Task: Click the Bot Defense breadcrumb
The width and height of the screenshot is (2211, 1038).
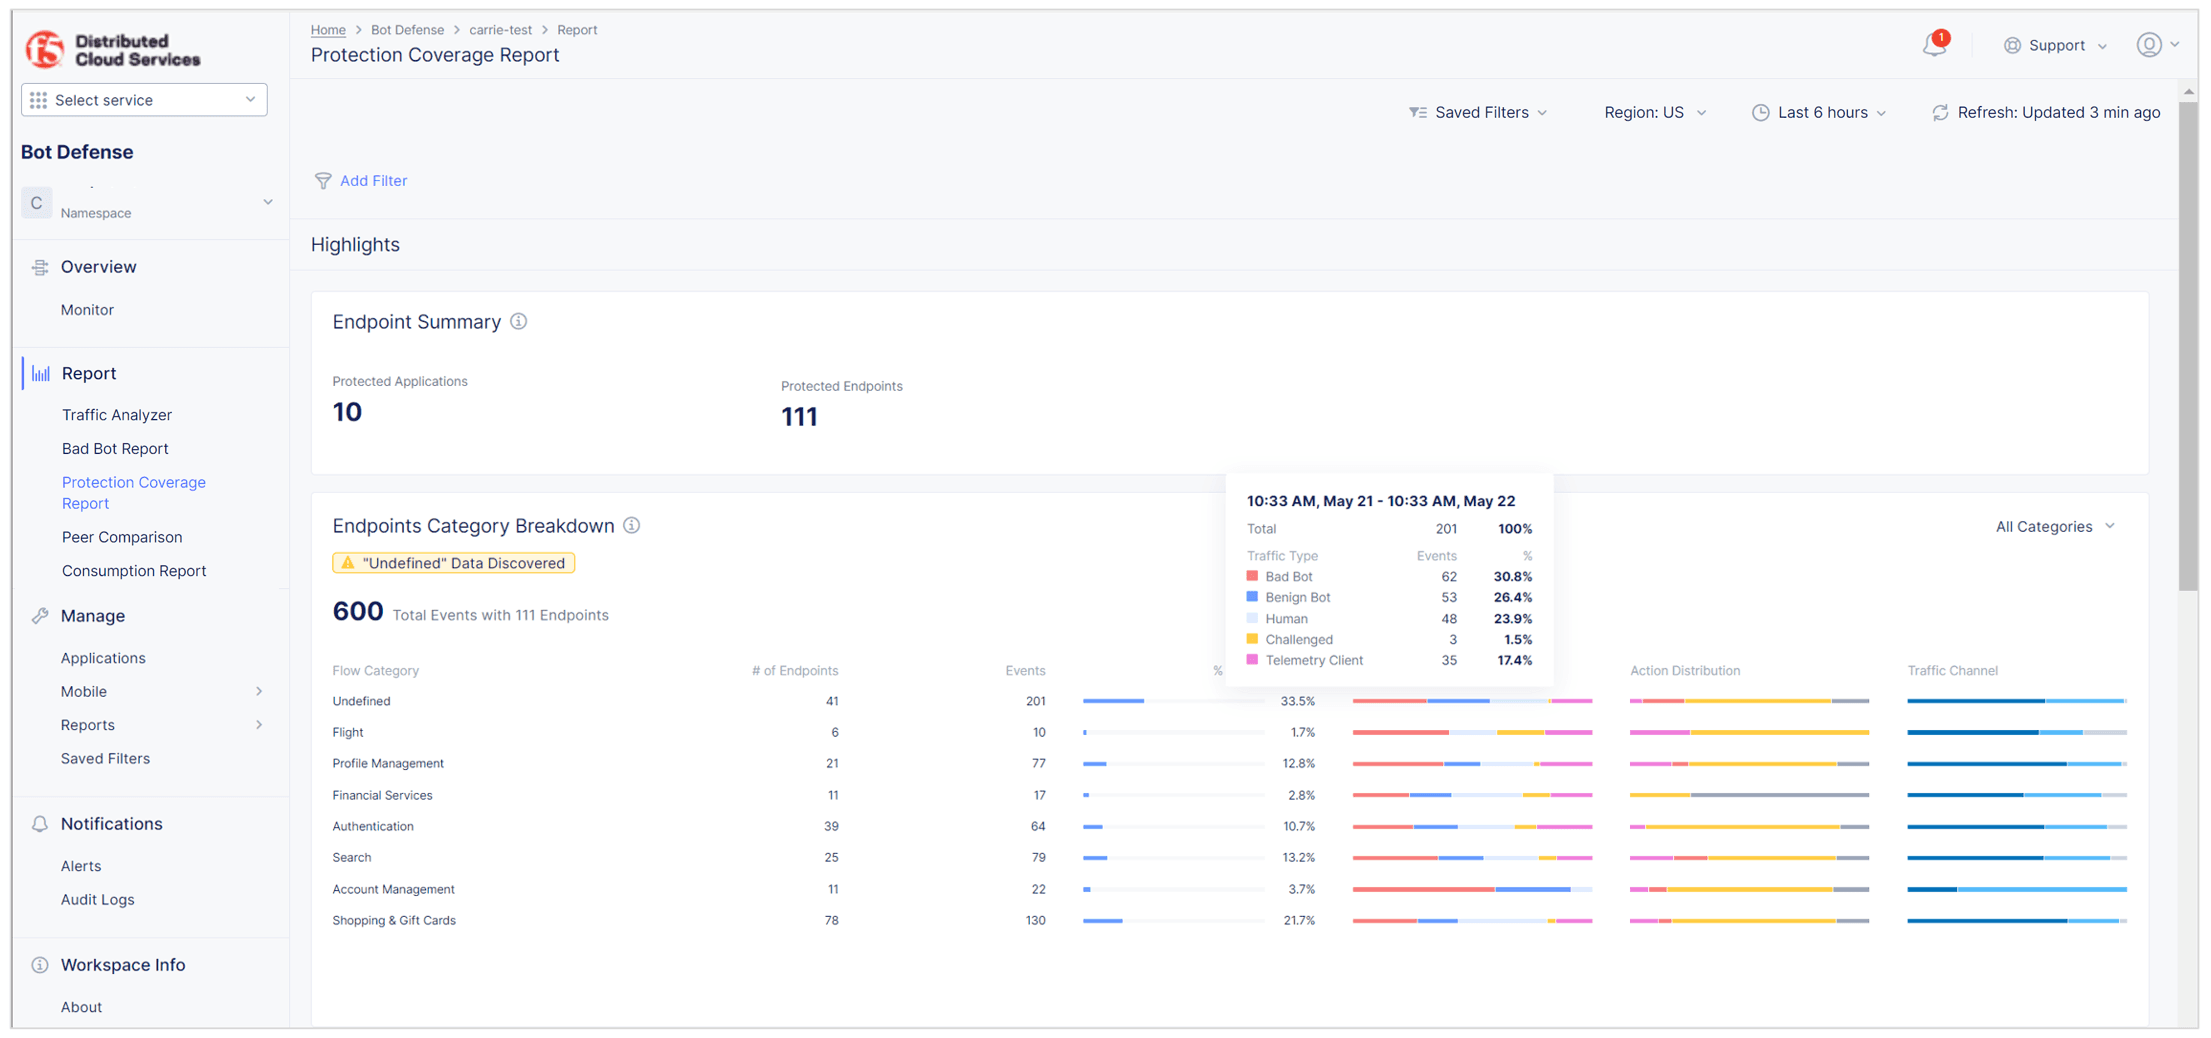Action: click(407, 30)
